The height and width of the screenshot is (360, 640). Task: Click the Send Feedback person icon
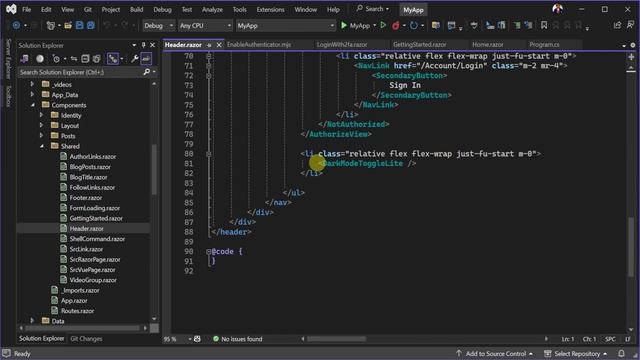(x=630, y=26)
